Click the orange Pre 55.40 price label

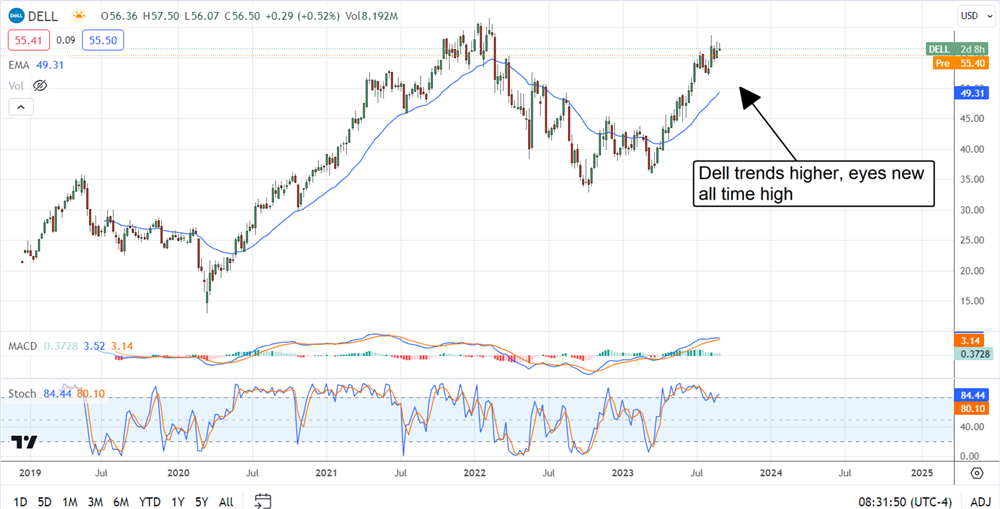[x=962, y=63]
